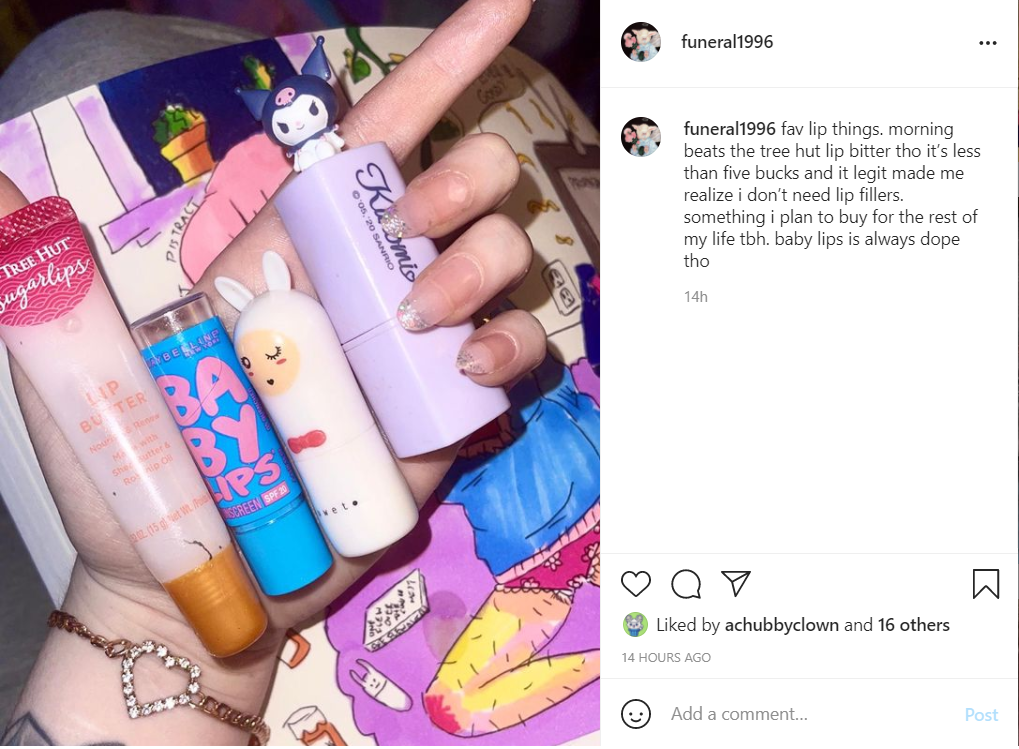Click the 14 HOURS AGO timestamp
1019x749 pixels.
[x=666, y=657]
